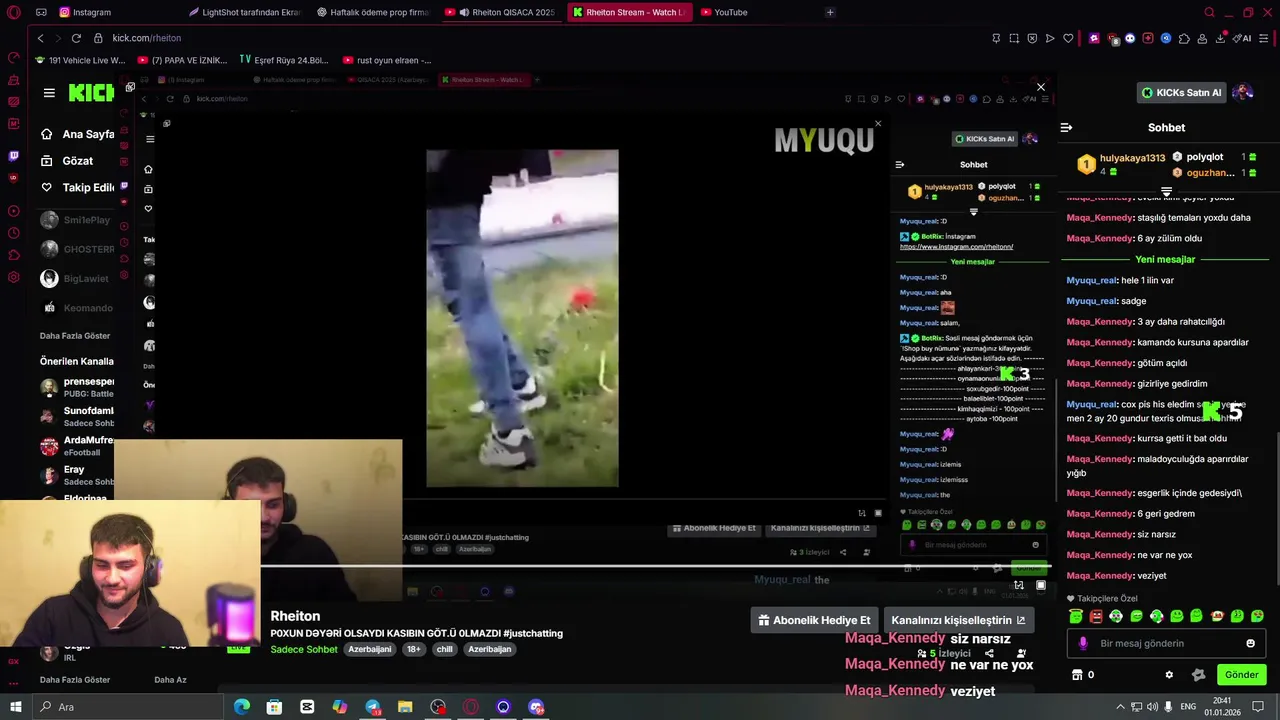Open the ArdaMufre recommended channel
1280x720 pixels.
76,445
